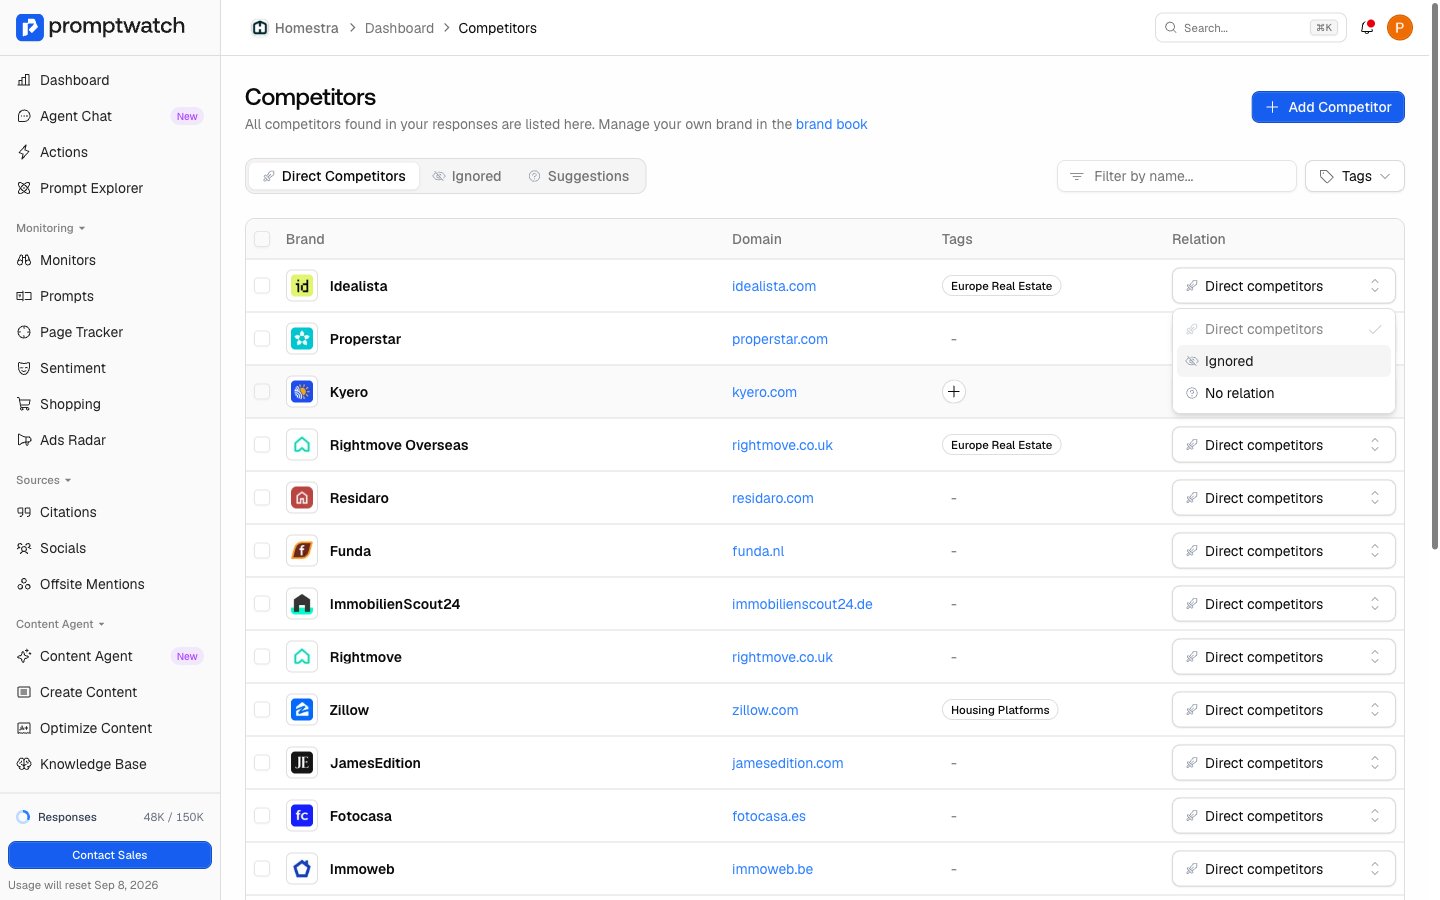Image resolution: width=1440 pixels, height=900 pixels.
Task: Select the Direct Competitors tab
Action: tap(334, 176)
